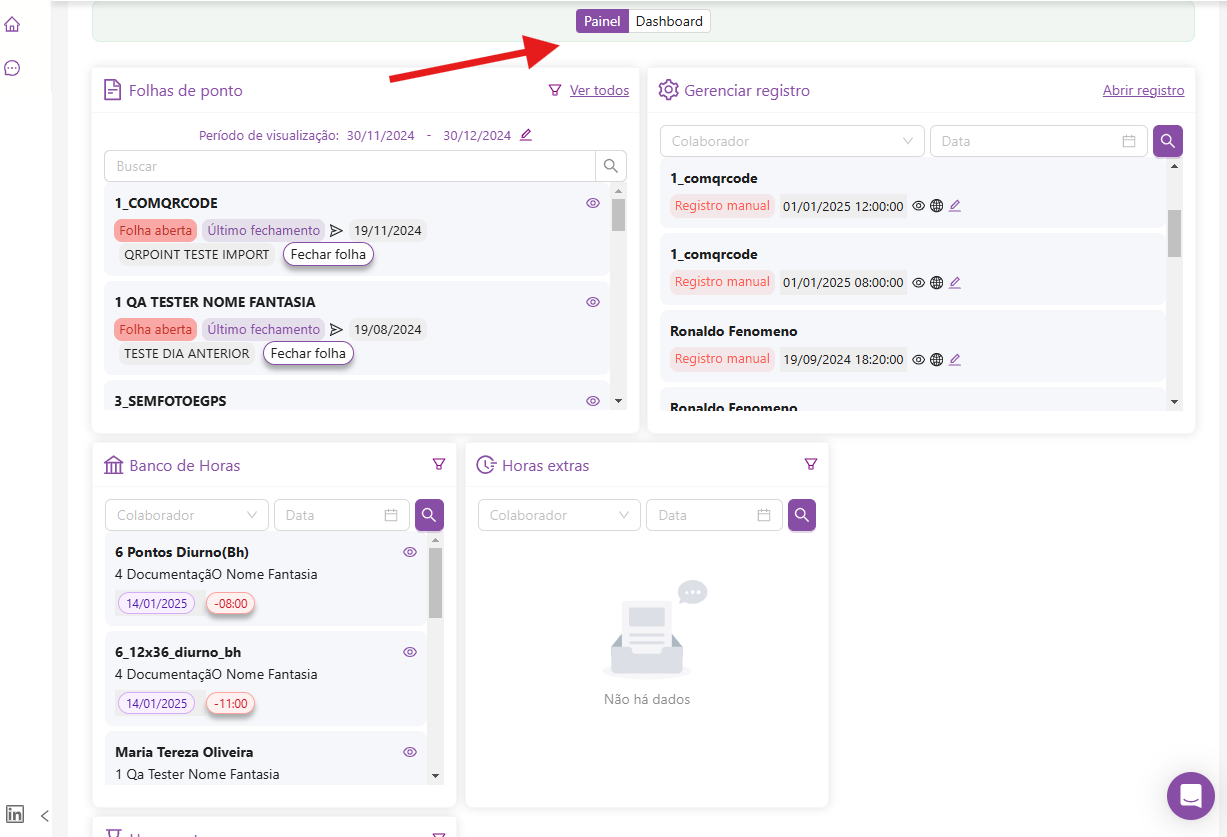Edit the Período de visualização with the pencil icon

(x=526, y=135)
